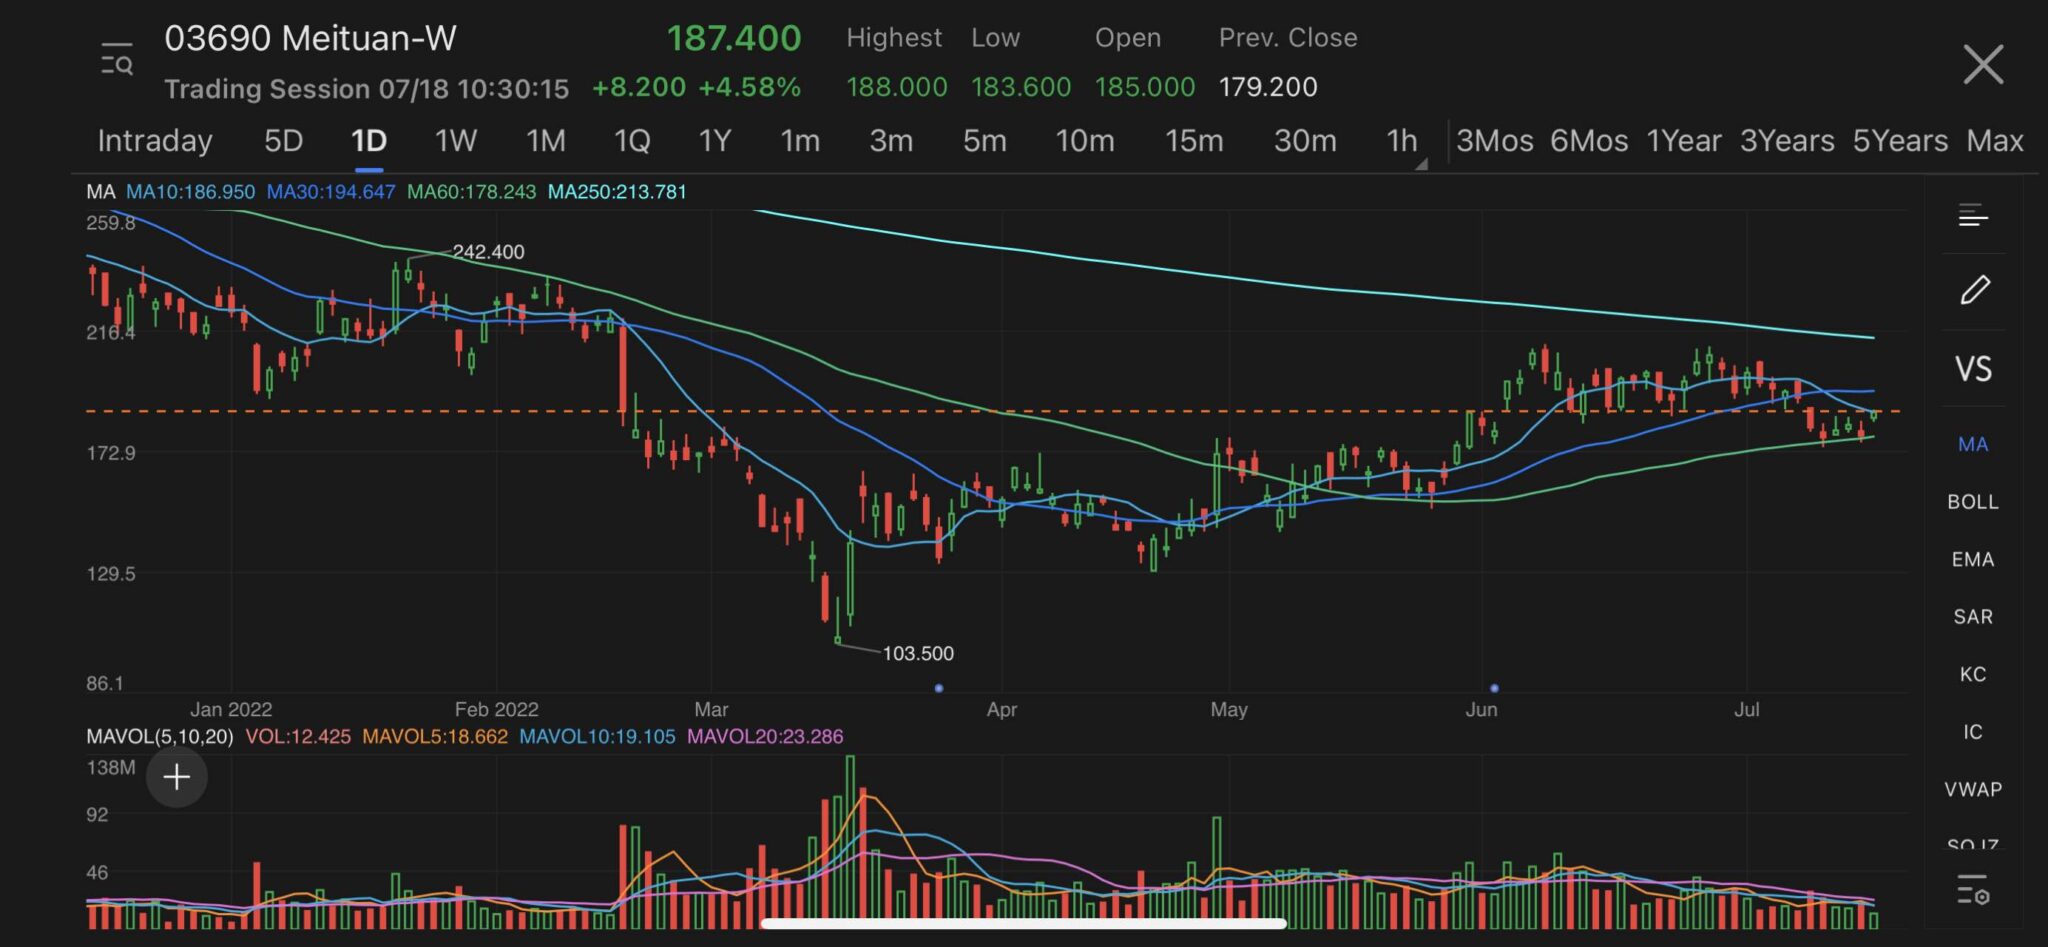Open the VS compare feature

click(x=1973, y=369)
